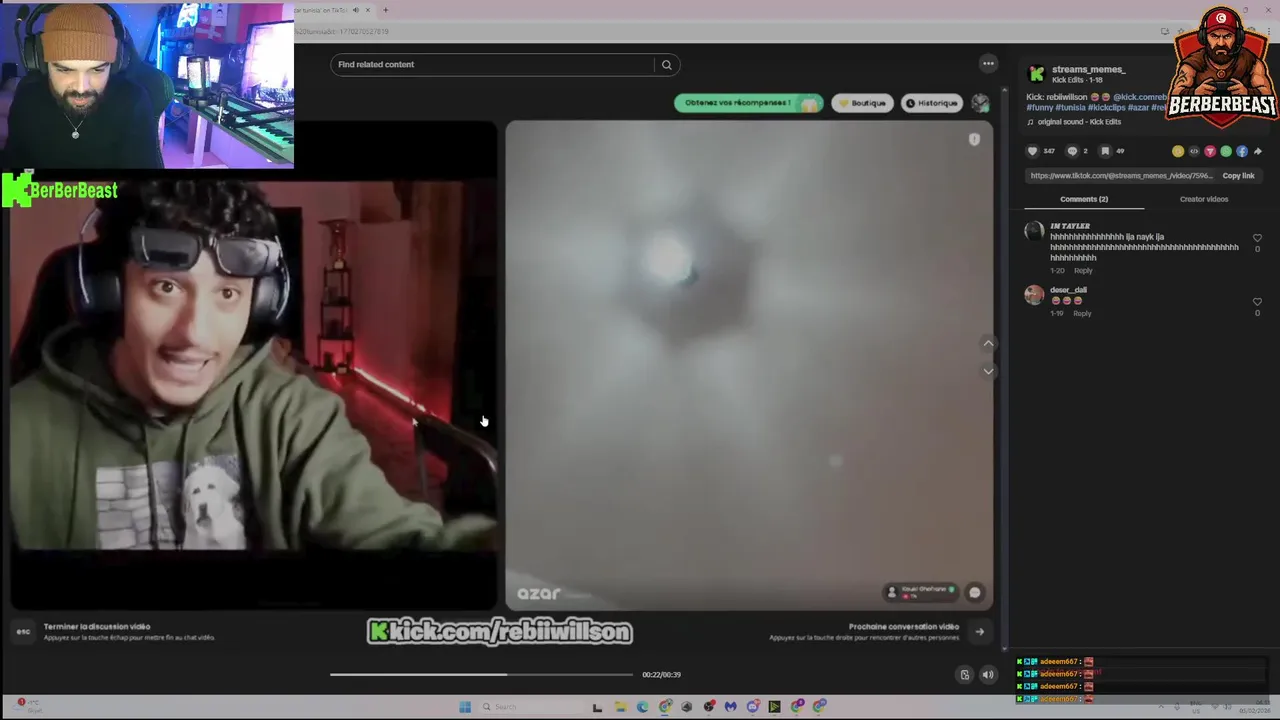Go to next video with down chevron

(x=988, y=371)
